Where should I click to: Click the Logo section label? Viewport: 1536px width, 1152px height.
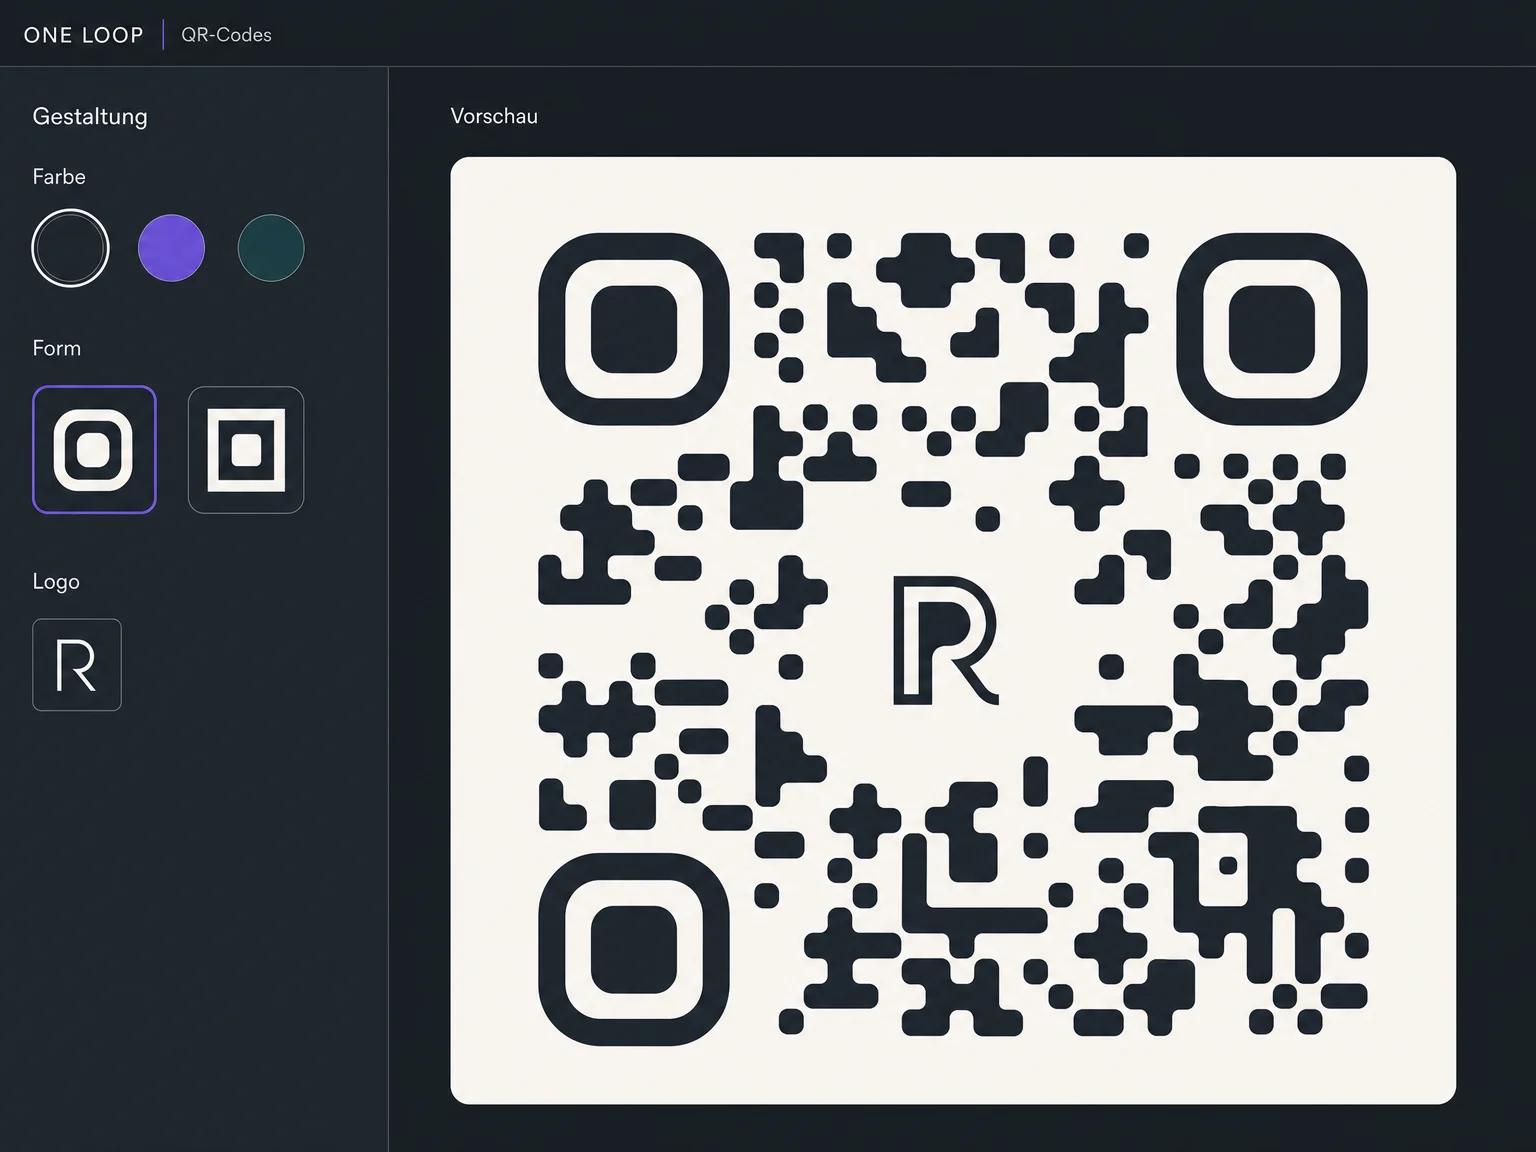56,582
